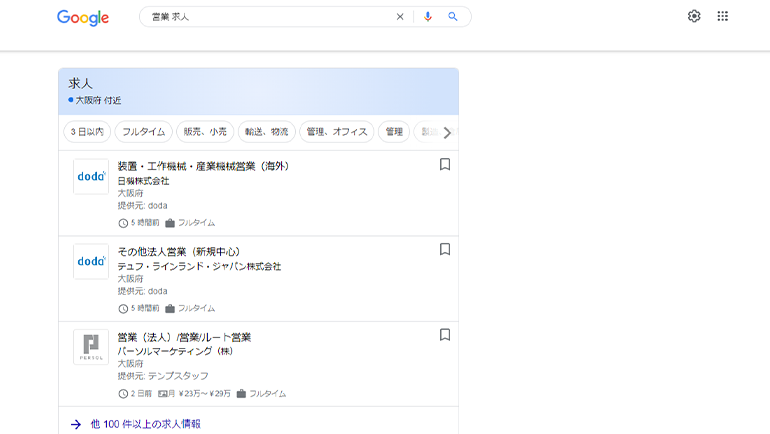Start voice search with microphone icon
Screen dimensions: 770x434
(428, 17)
